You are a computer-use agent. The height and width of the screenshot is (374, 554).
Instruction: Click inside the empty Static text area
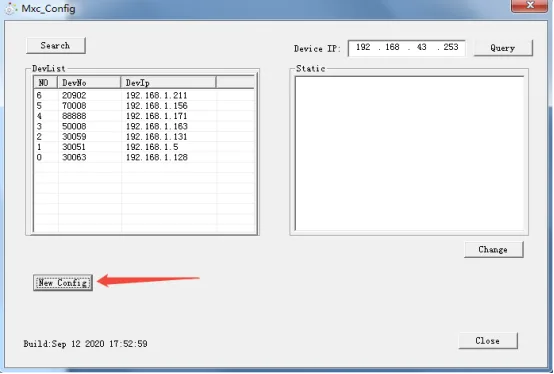click(409, 154)
